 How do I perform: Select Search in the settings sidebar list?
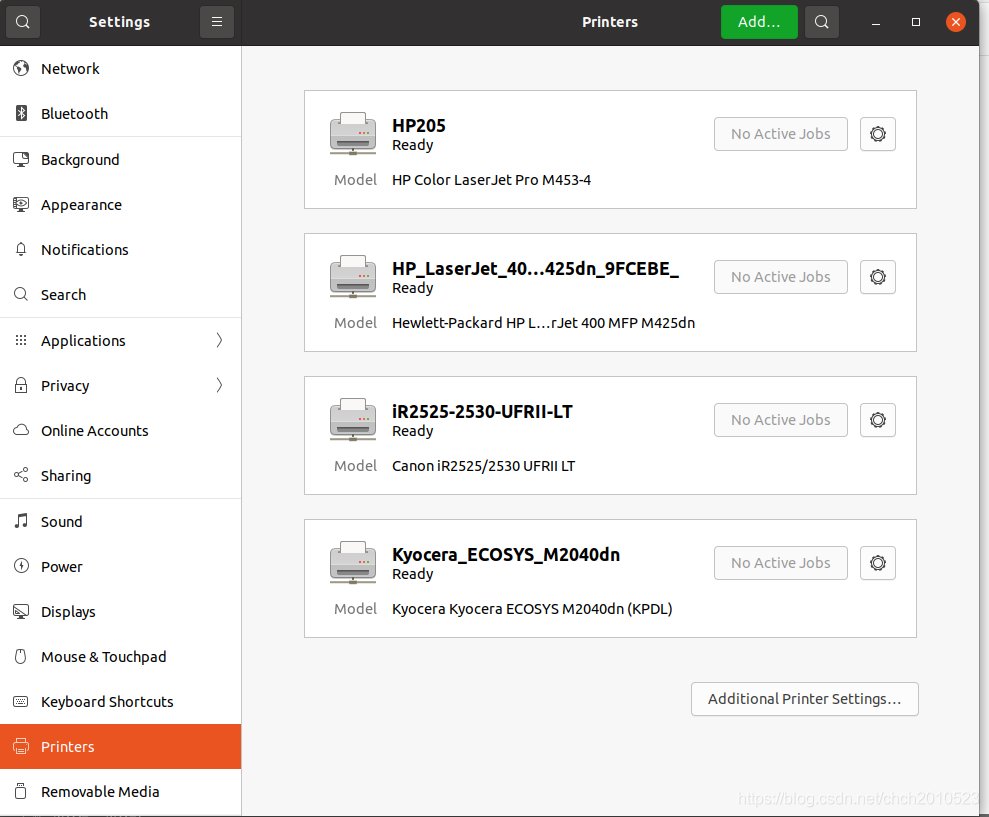120,295
